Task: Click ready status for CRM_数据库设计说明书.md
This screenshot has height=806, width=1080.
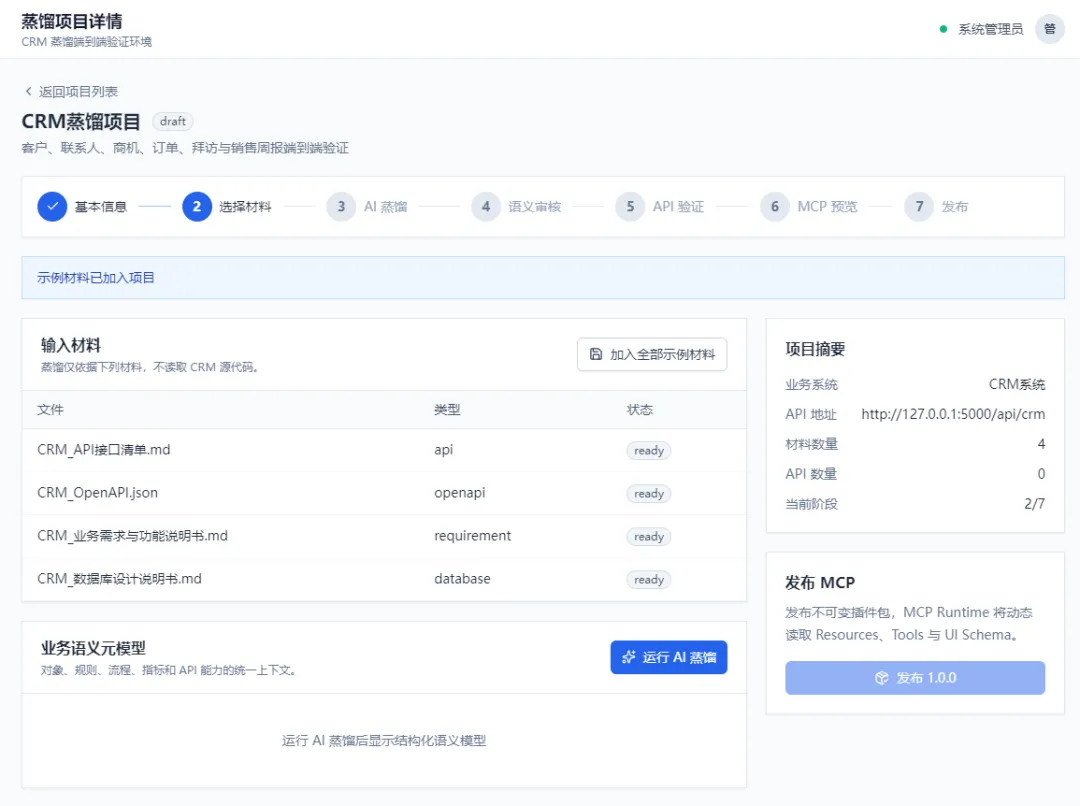Action: pyautogui.click(x=648, y=579)
